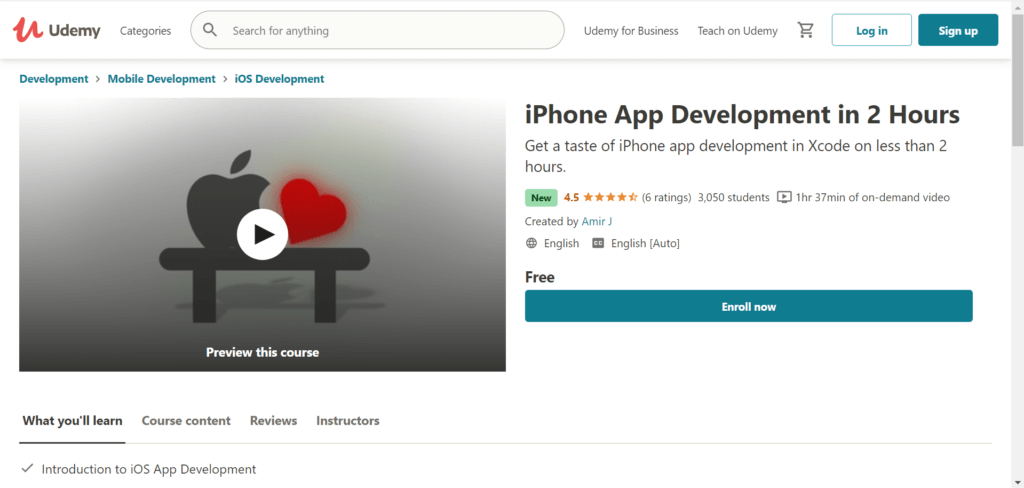Click the closed captions CC icon
Image resolution: width=1024 pixels, height=488 pixels.
click(x=598, y=243)
